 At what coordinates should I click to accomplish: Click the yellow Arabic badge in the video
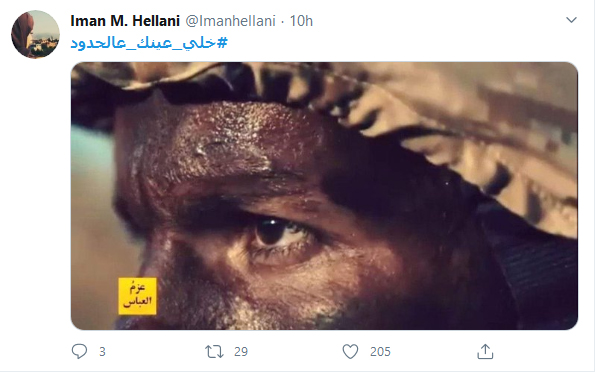click(137, 296)
